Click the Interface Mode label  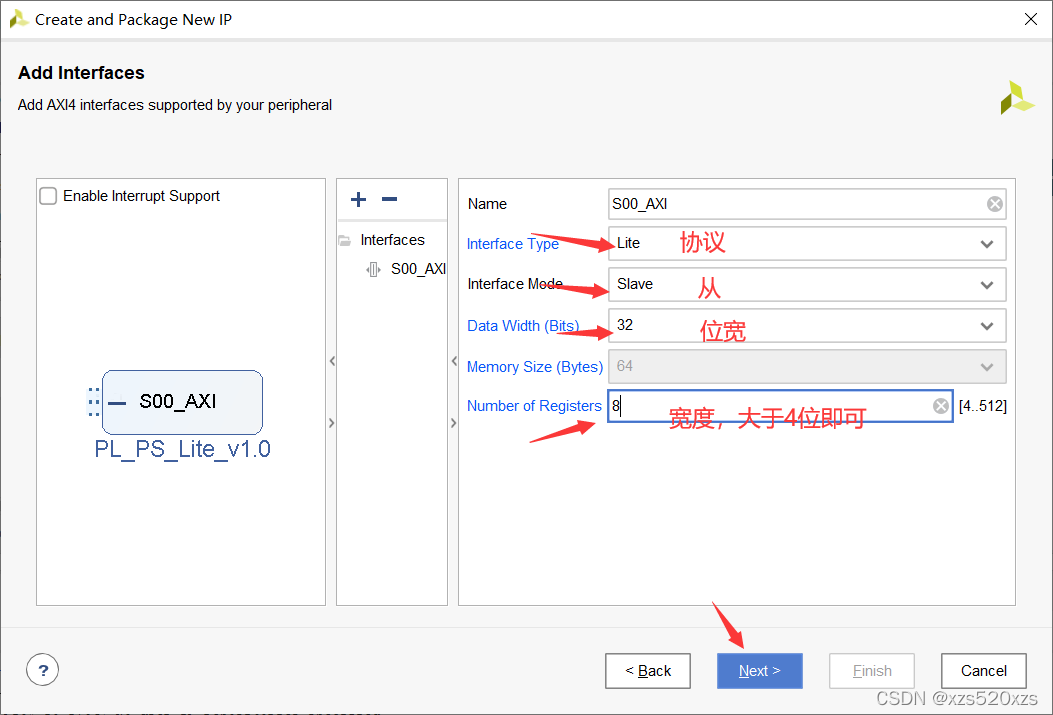pos(515,284)
